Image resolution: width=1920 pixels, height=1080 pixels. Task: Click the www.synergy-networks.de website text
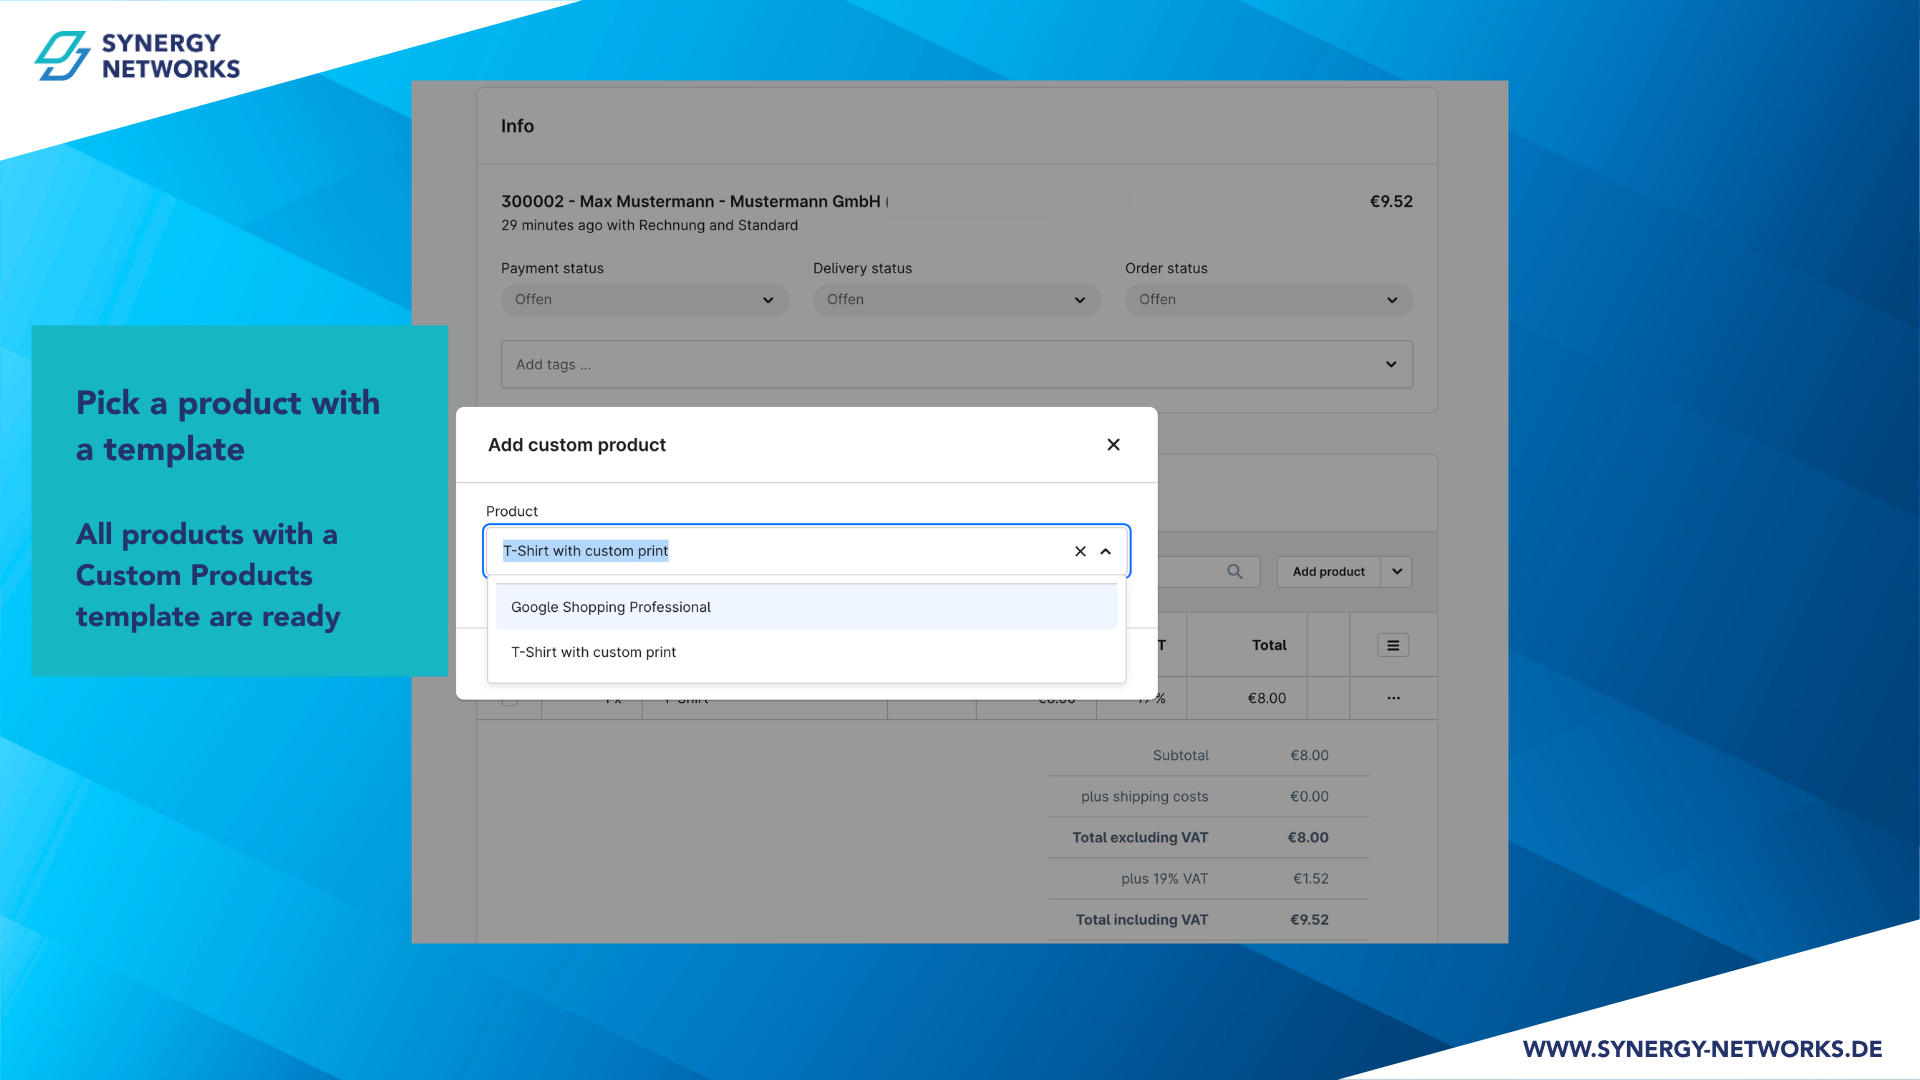click(x=1702, y=1049)
